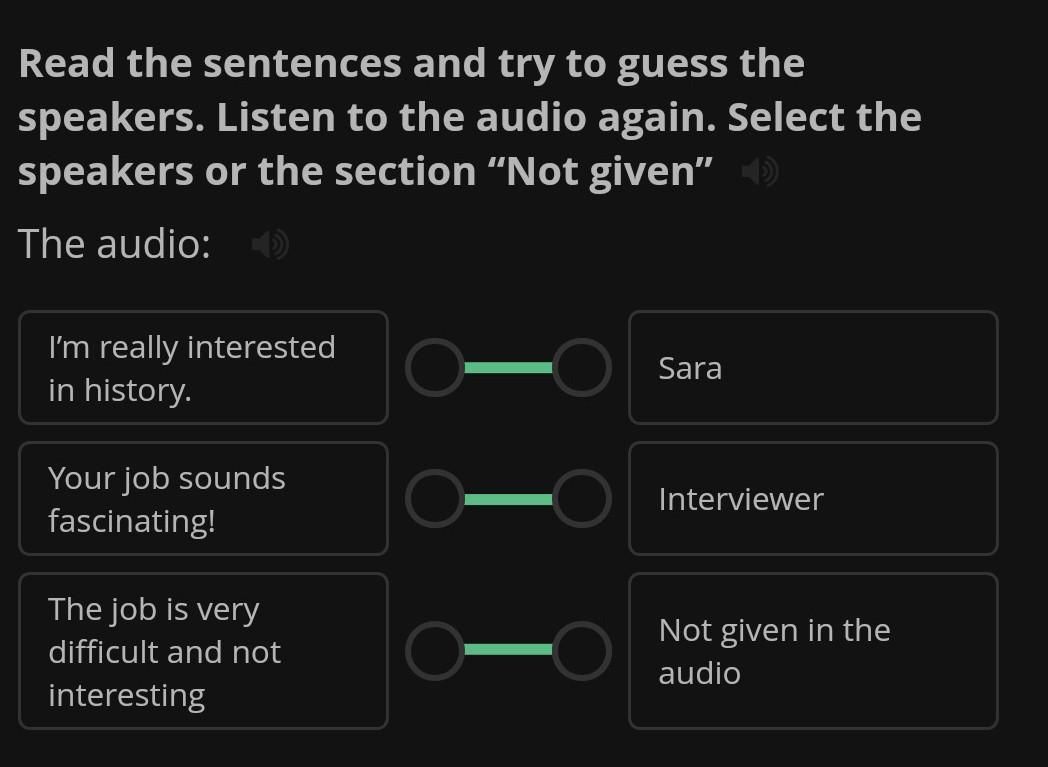
Task: Select 'Your job sounds fascinating!' card
Action: click(x=203, y=499)
